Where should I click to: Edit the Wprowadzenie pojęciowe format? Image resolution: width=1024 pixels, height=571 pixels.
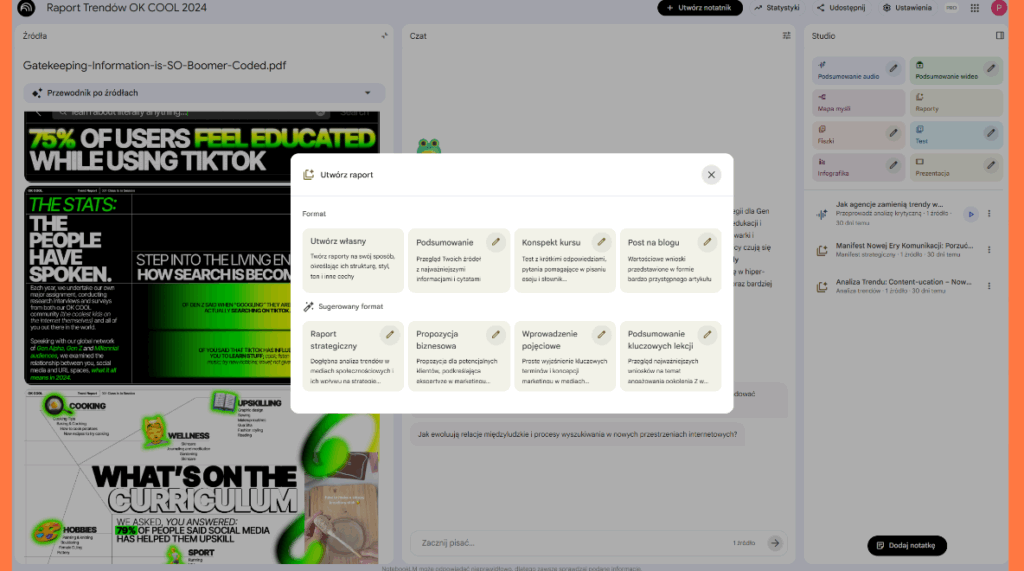(601, 334)
